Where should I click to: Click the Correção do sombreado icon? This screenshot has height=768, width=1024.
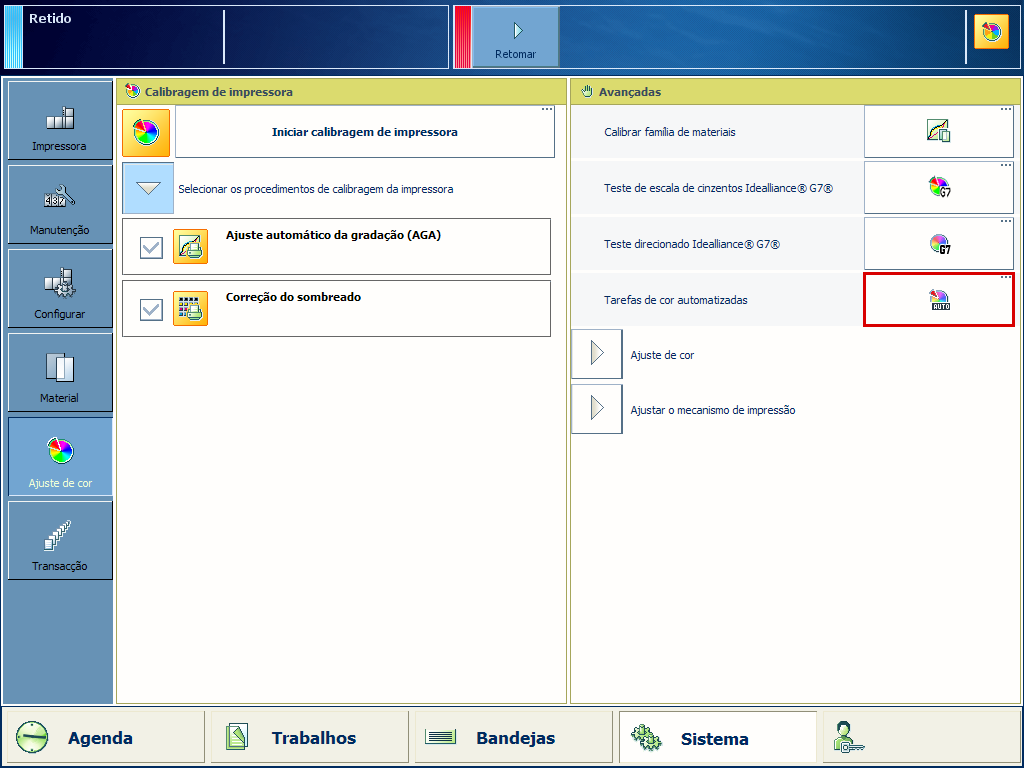191,308
